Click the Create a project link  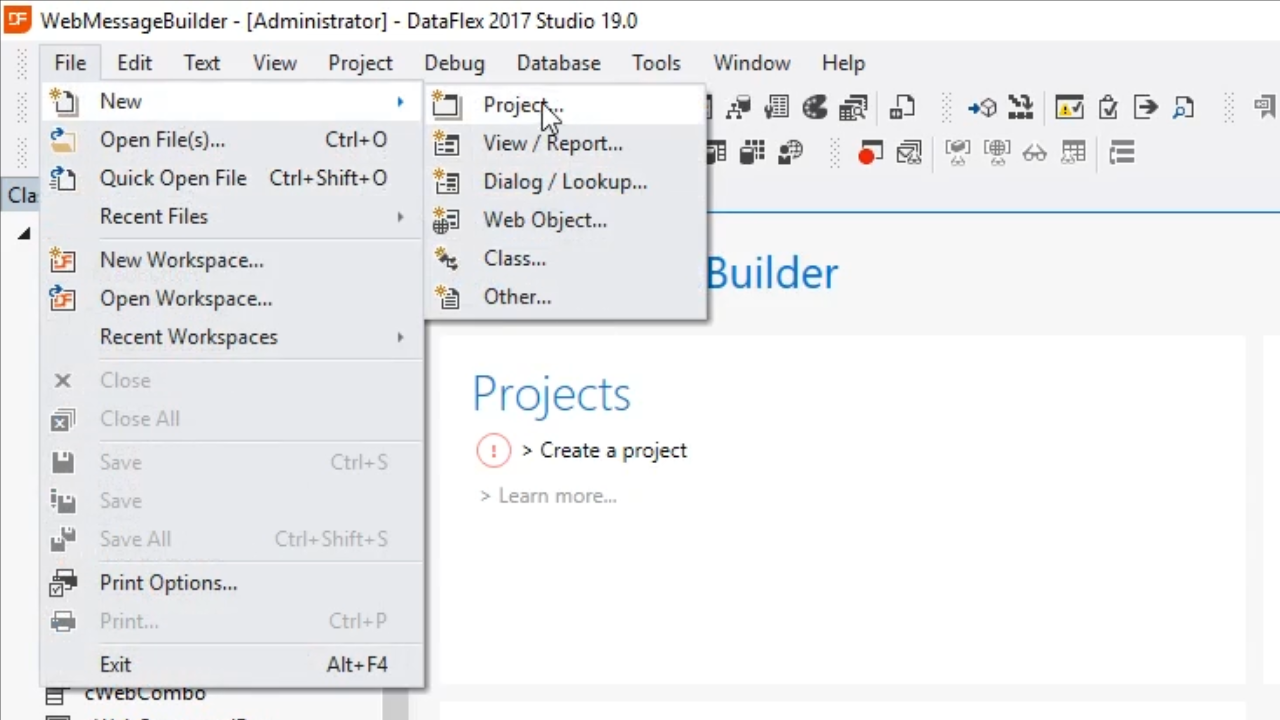tap(612, 451)
